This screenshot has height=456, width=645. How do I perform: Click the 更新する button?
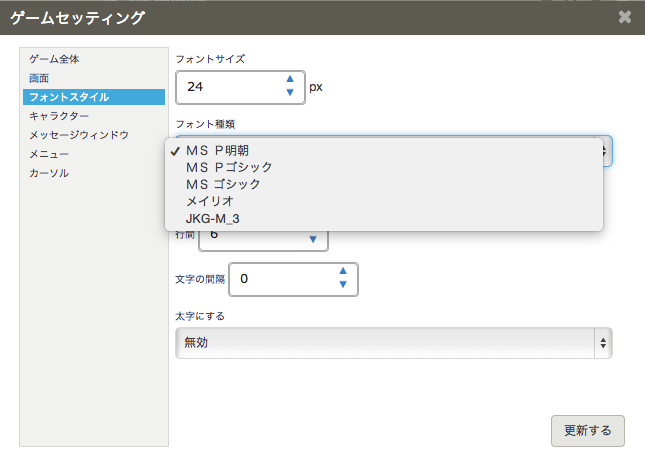(587, 431)
